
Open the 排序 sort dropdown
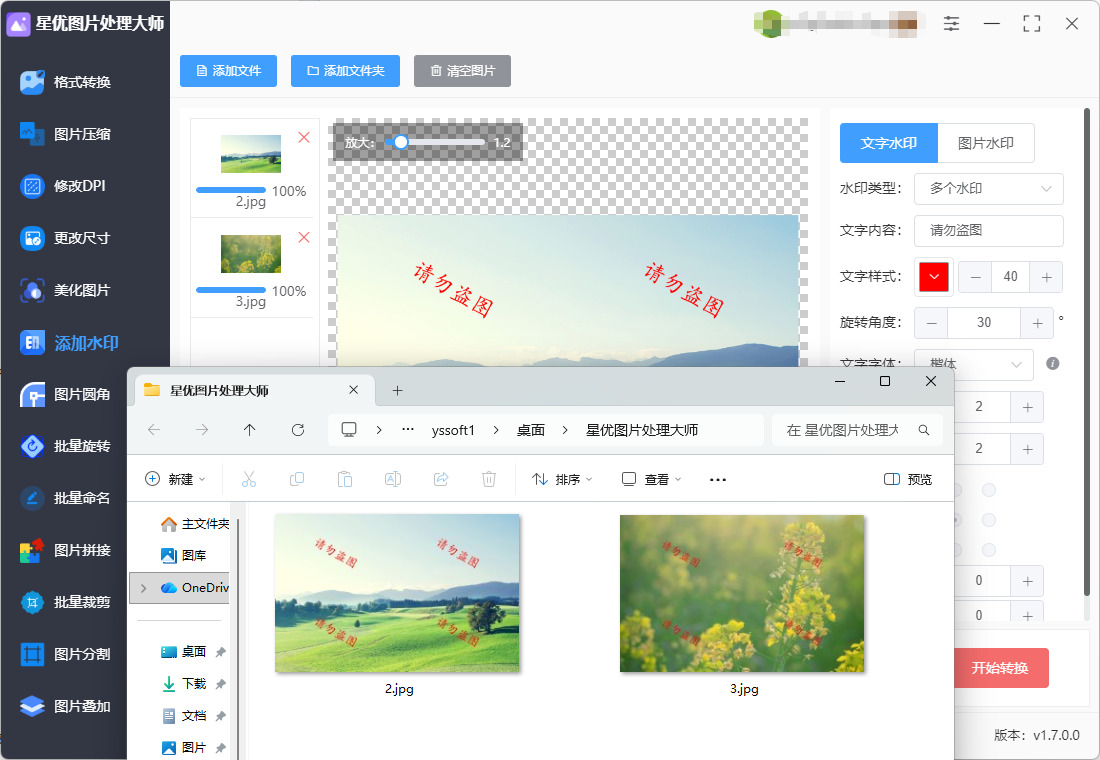pos(562,479)
